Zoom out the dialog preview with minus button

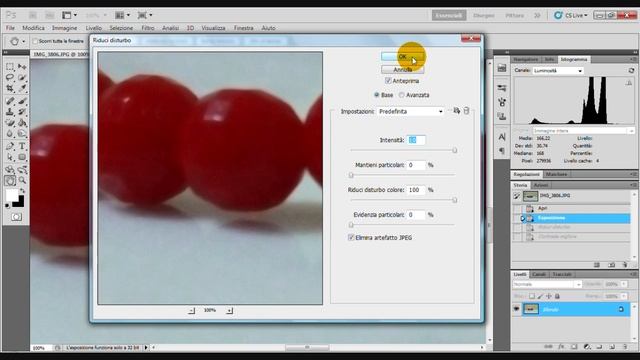click(x=191, y=311)
